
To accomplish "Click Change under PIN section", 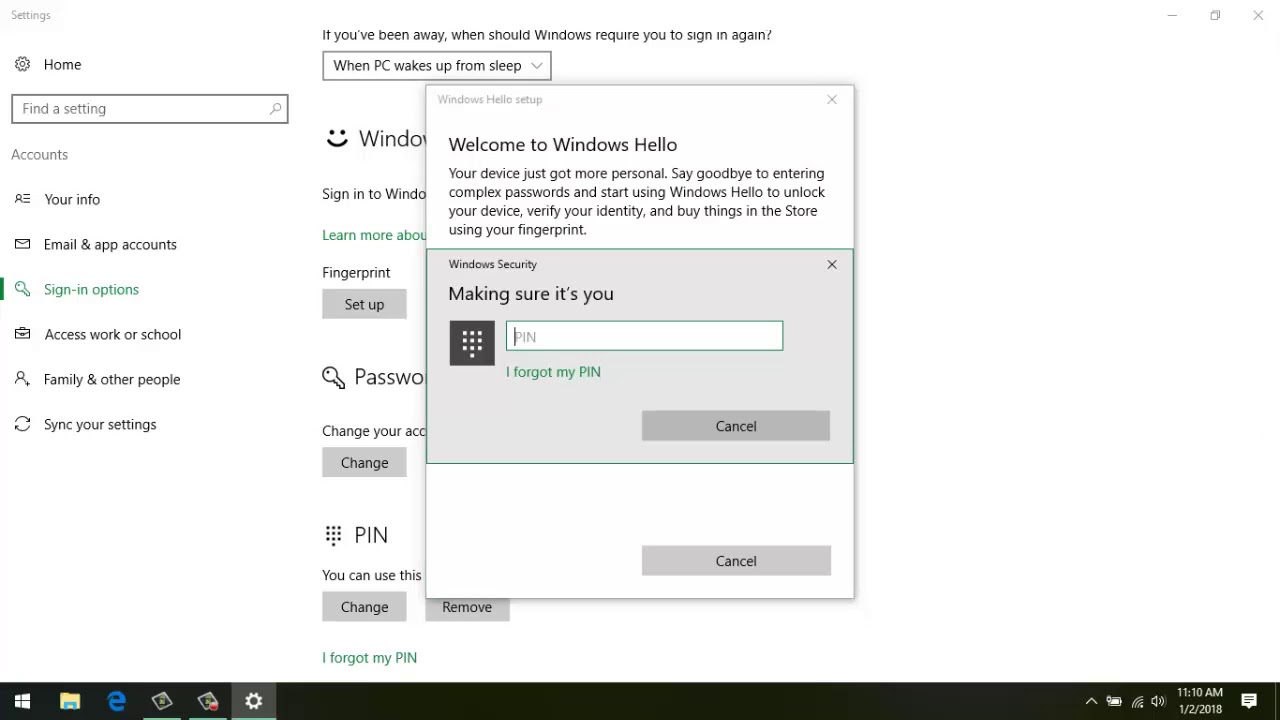I will click(364, 607).
